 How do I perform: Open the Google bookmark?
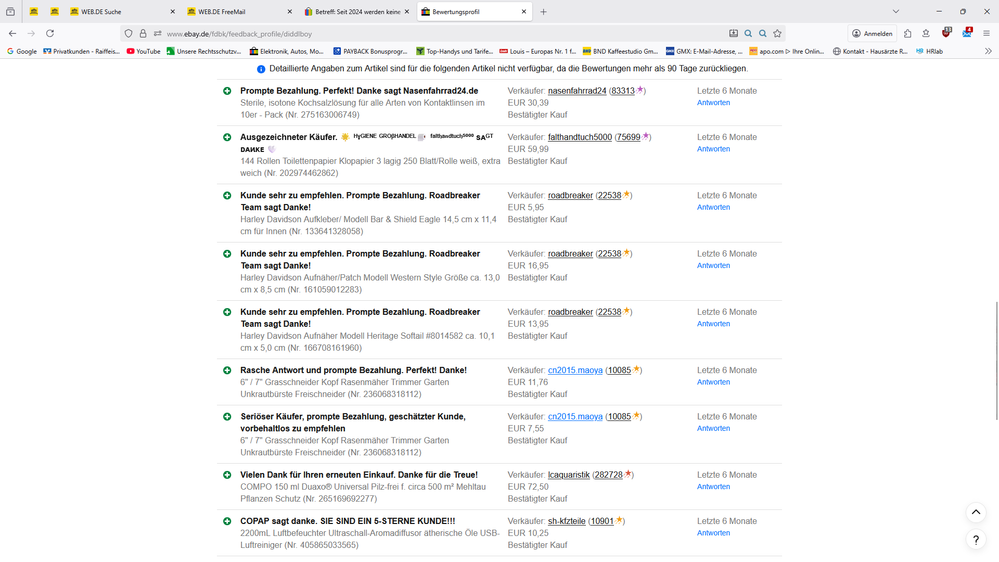click(22, 51)
